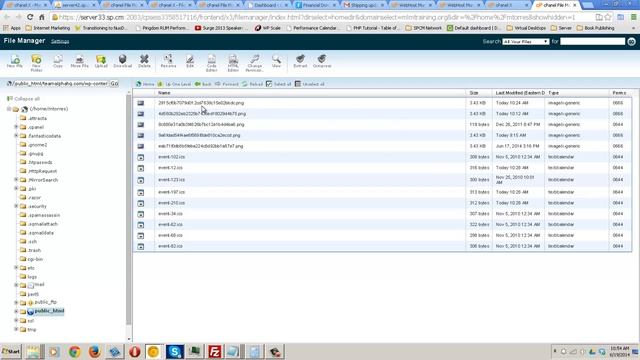640x360 pixels.
Task: Click the View magnifier icon
Action: [276, 61]
